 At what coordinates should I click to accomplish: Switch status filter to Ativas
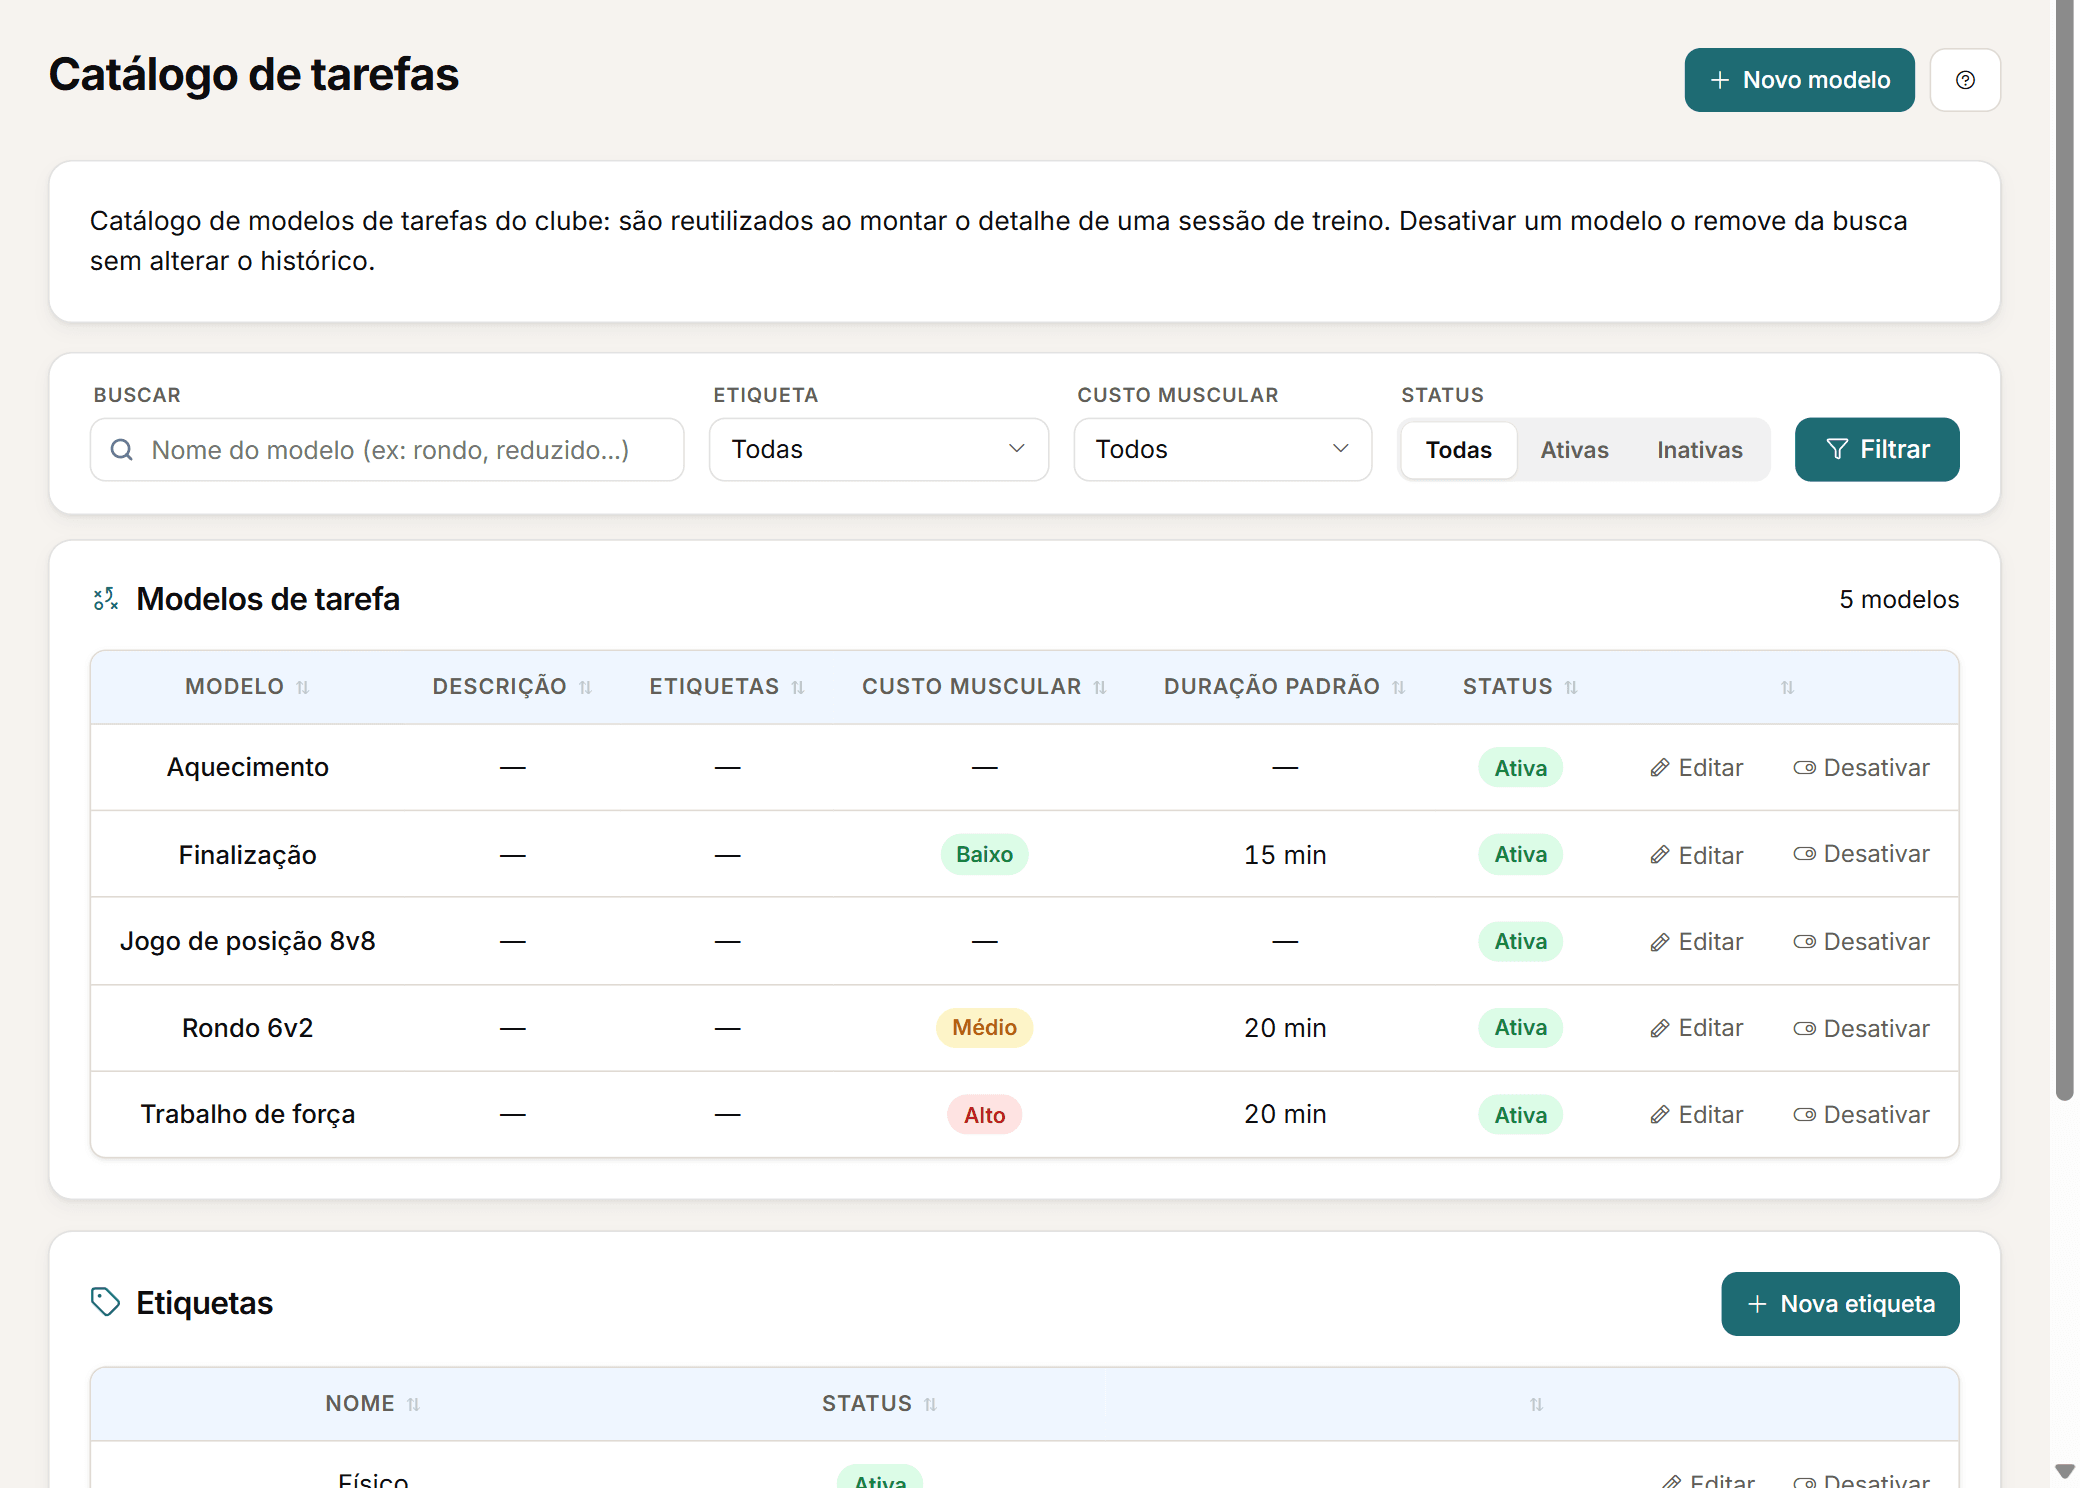pyautogui.click(x=1574, y=450)
